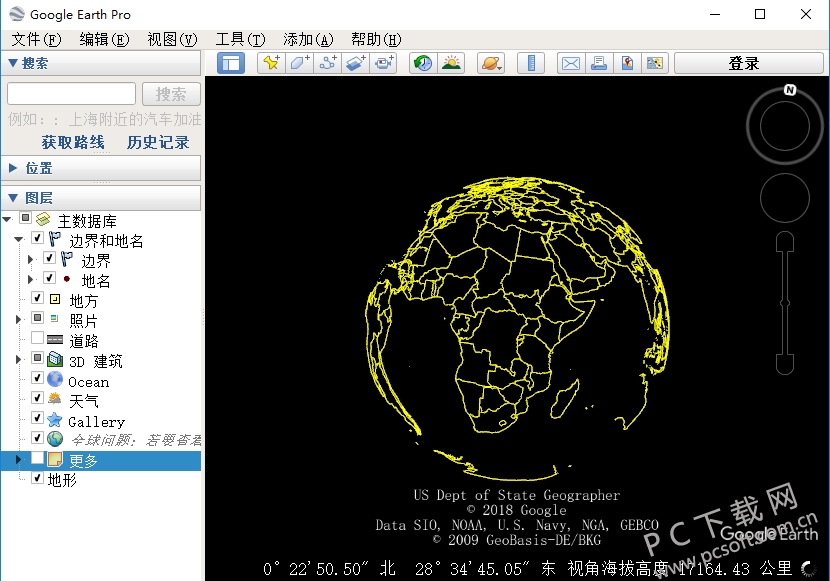This screenshot has height=581, width=830.
Task: Click the Record a Tour camera icon
Action: point(384,63)
